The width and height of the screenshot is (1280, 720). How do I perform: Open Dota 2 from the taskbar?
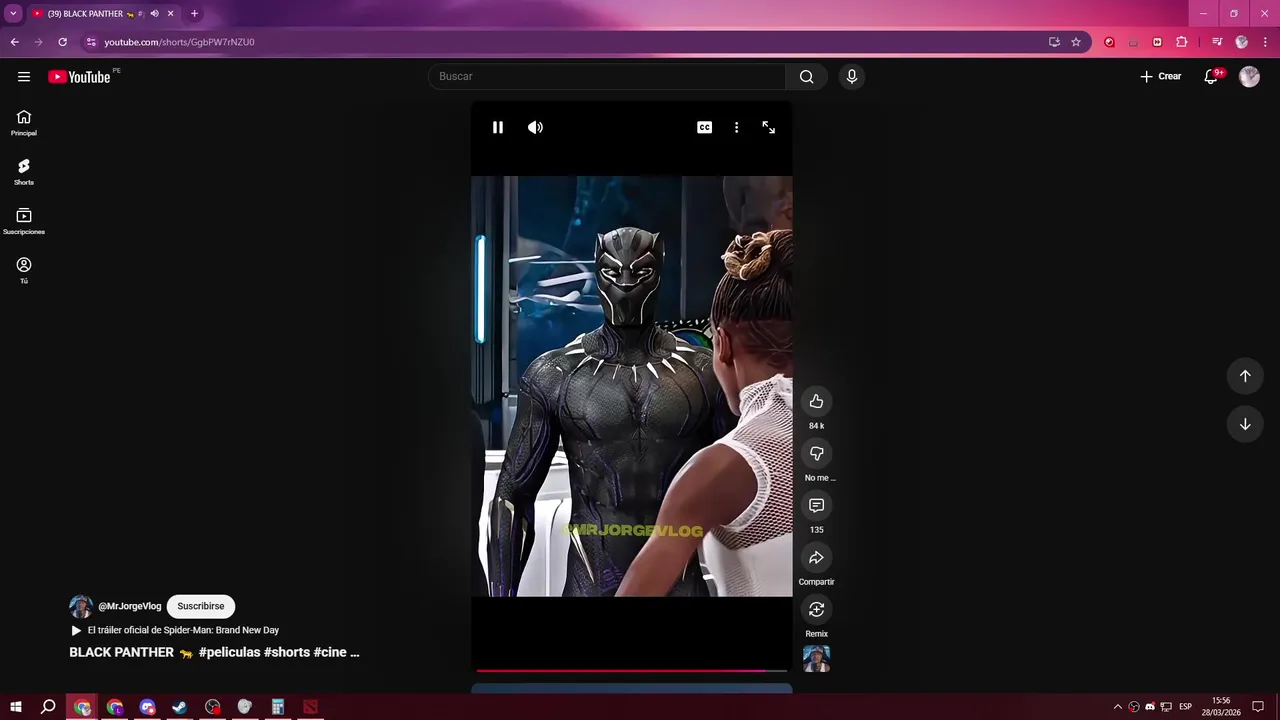(x=310, y=707)
